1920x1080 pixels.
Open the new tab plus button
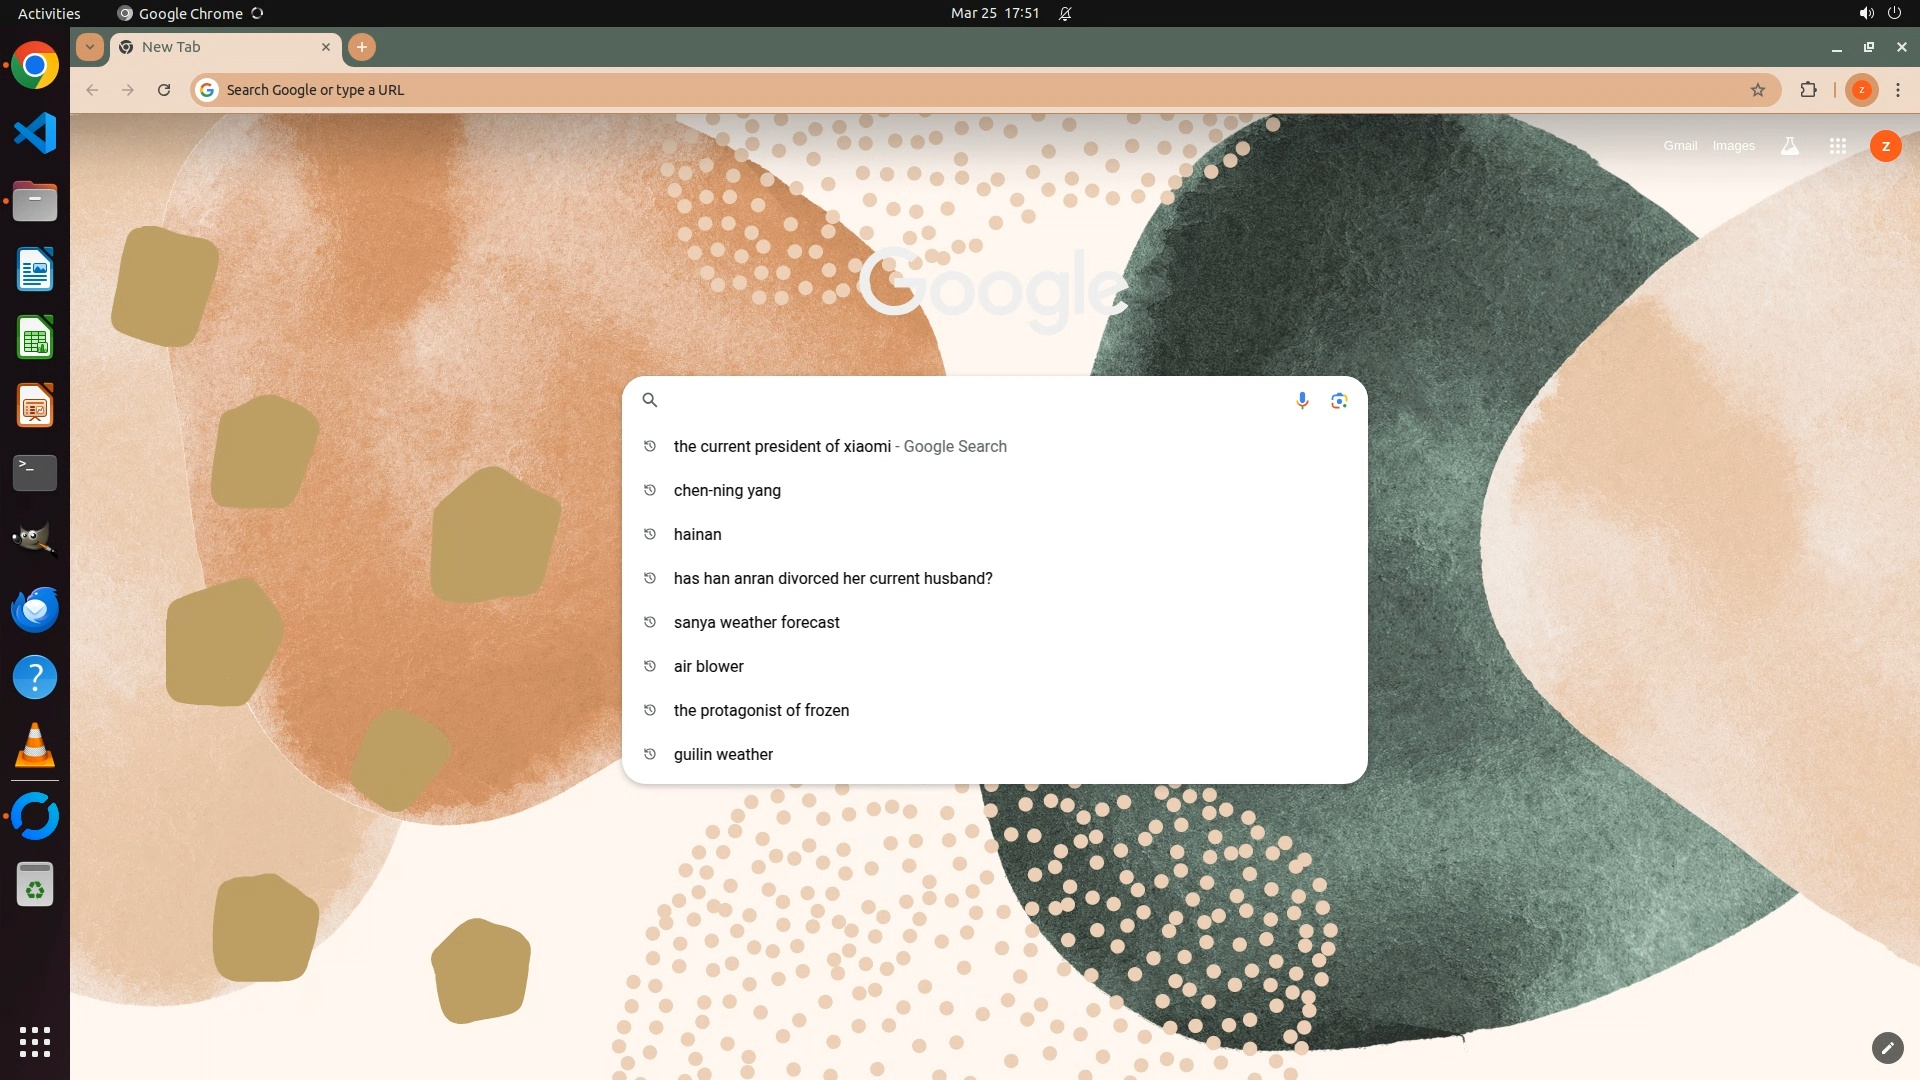click(362, 47)
